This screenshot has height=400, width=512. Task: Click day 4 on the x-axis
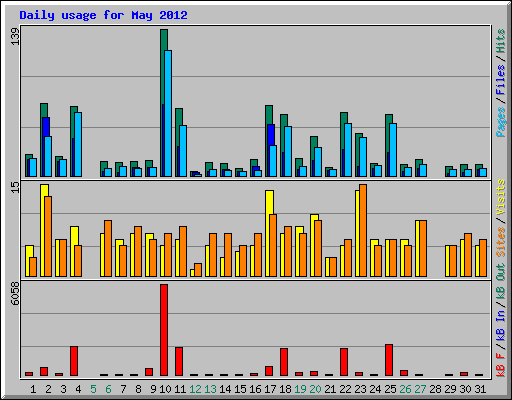(78, 389)
